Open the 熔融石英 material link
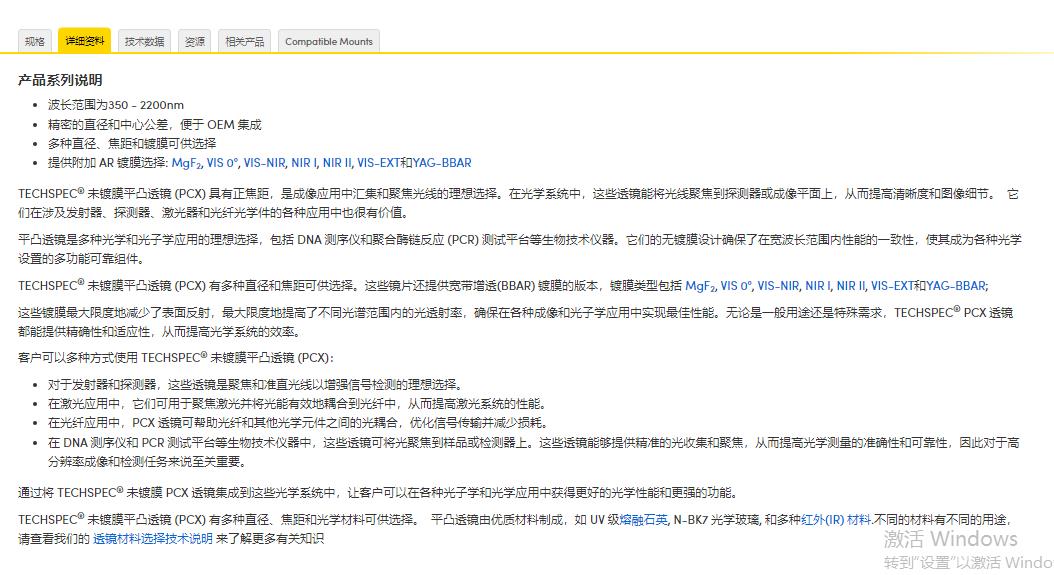The image size is (1054, 575). click(643, 520)
